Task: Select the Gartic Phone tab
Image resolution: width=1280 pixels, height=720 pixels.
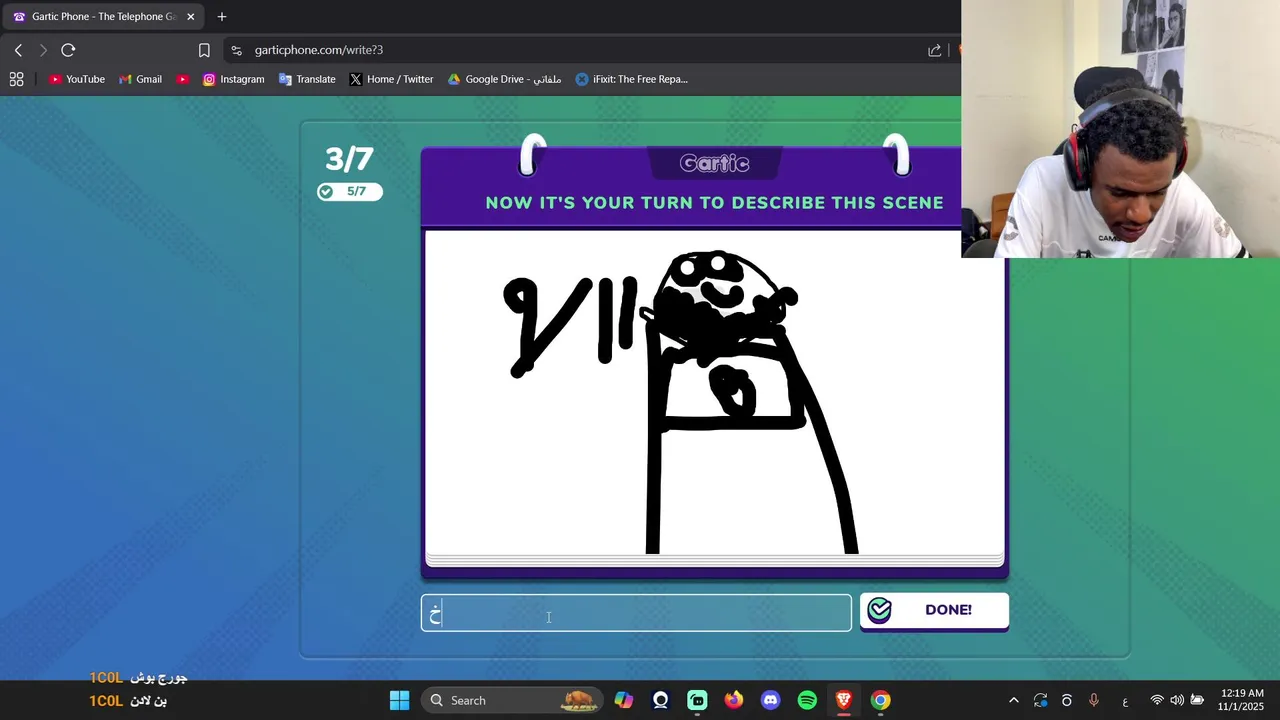Action: click(103, 16)
